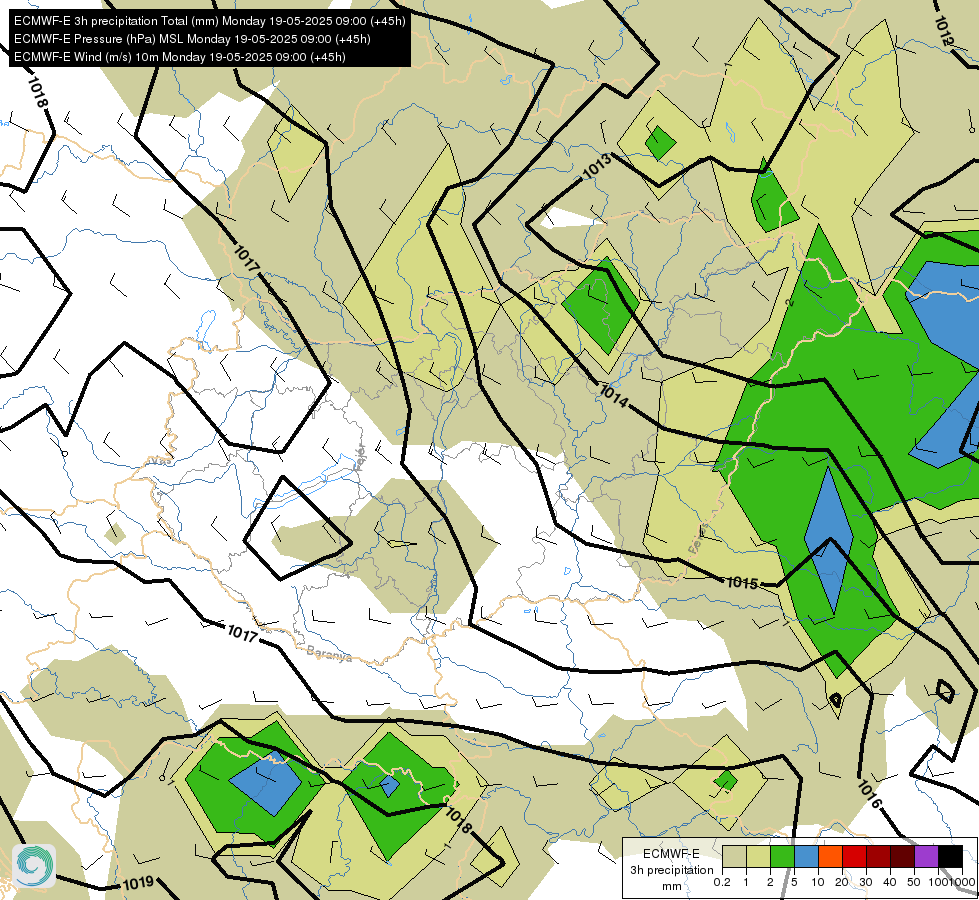
Task: Select the bright red 20–30 mm legend swatch
Action: [x=854, y=856]
